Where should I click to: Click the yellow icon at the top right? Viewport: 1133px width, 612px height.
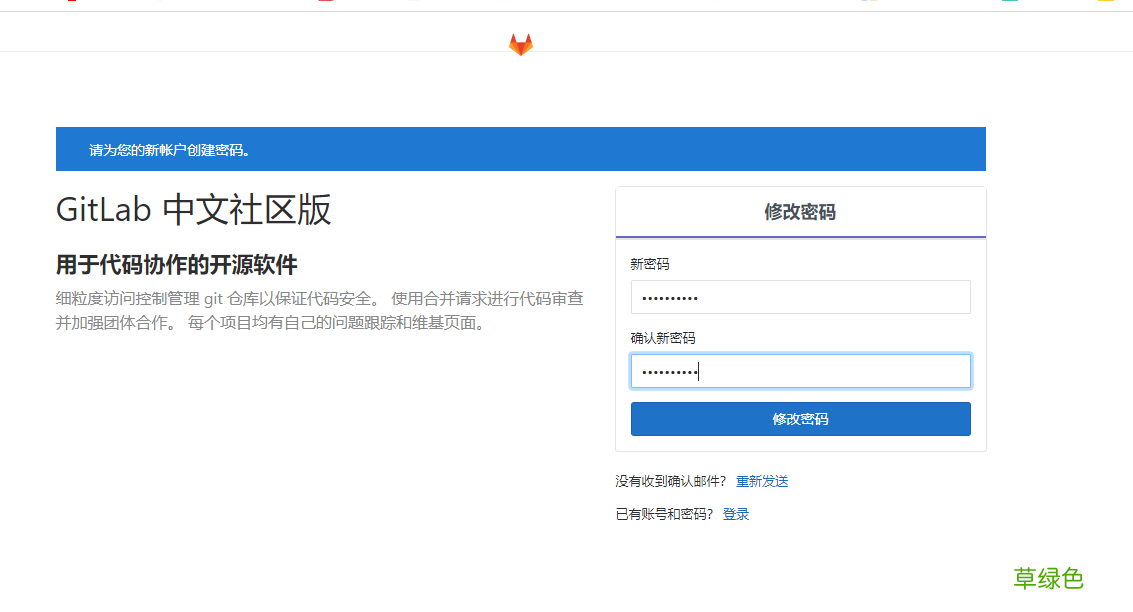click(x=1106, y=4)
